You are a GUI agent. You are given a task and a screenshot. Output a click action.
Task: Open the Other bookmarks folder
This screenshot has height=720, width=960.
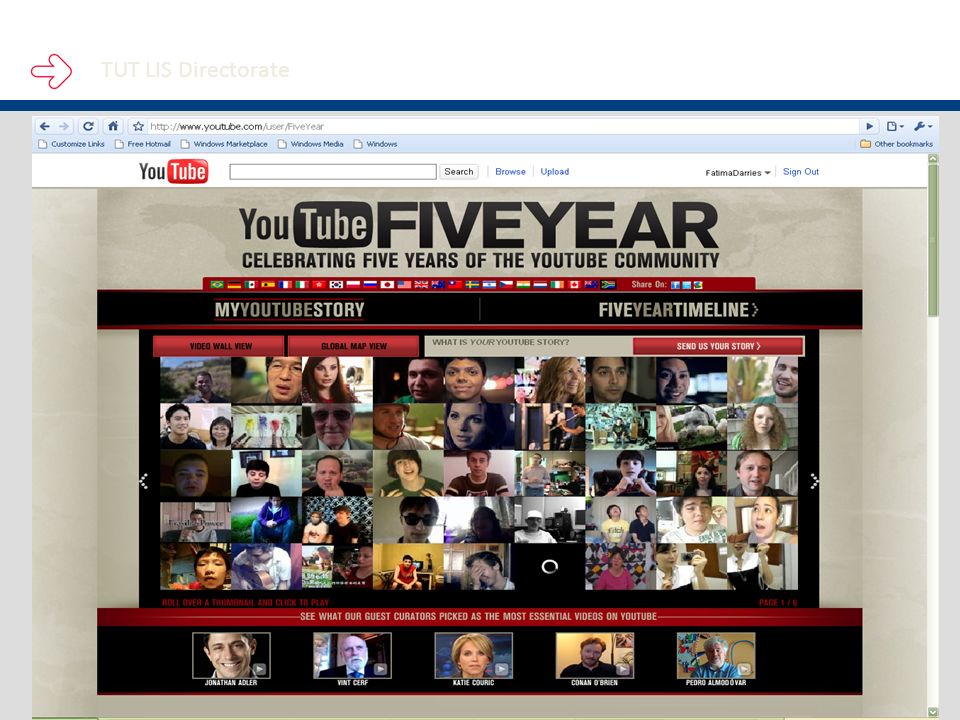[896, 144]
